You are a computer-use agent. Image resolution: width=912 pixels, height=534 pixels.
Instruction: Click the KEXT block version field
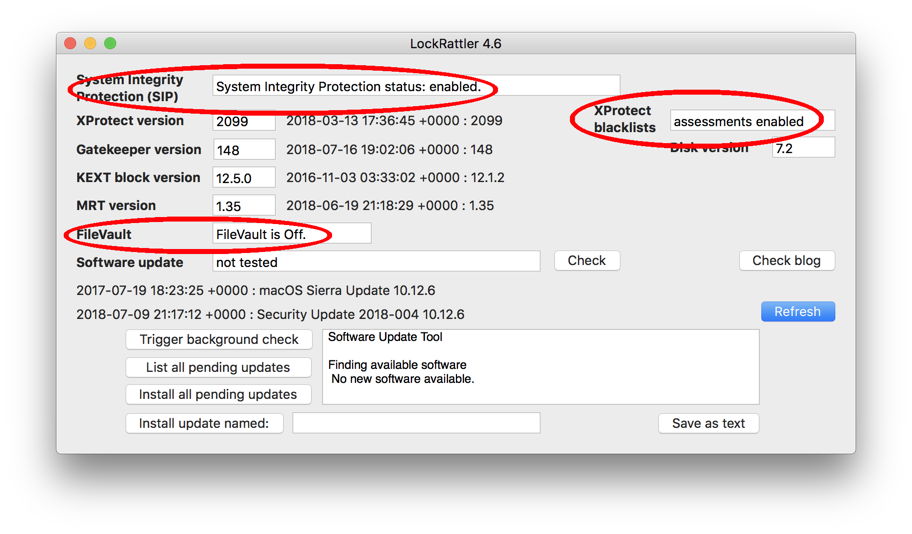tap(244, 178)
